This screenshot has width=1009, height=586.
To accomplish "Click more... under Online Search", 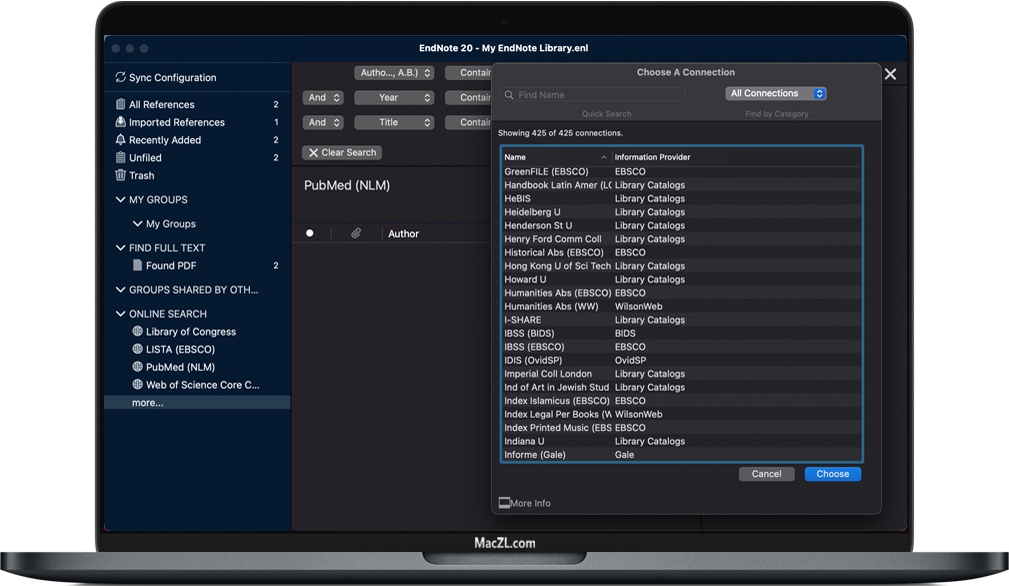I will pos(147,403).
